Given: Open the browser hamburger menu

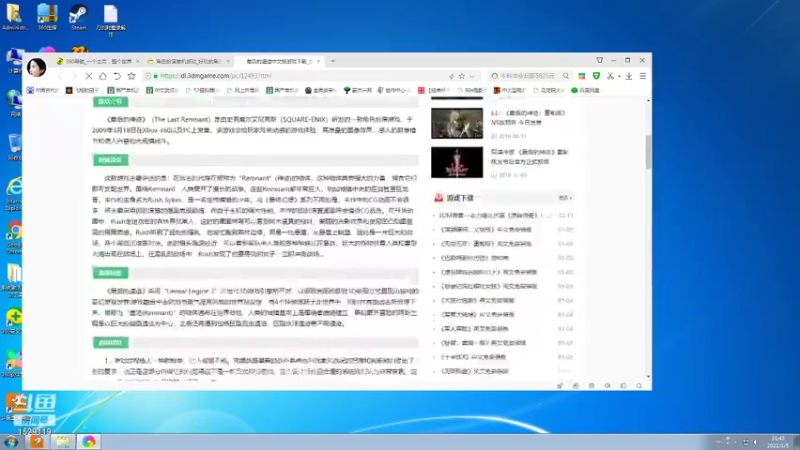Looking at the screenshot, I should tap(643, 76).
